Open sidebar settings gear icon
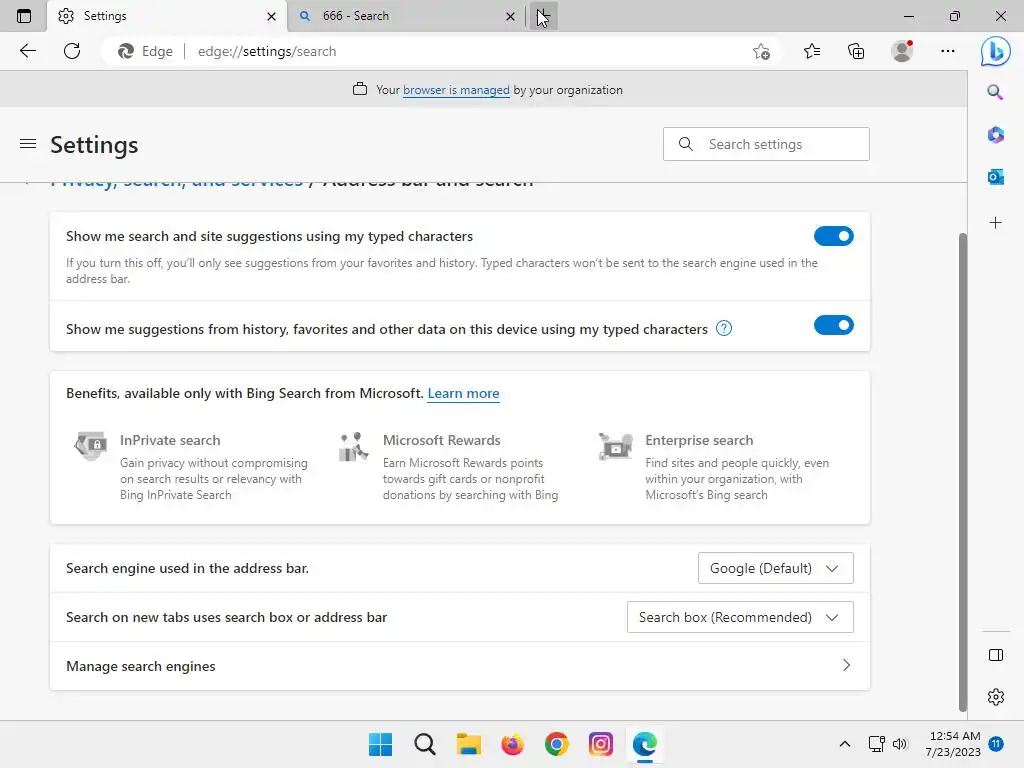The width and height of the screenshot is (1024, 768). 995,697
